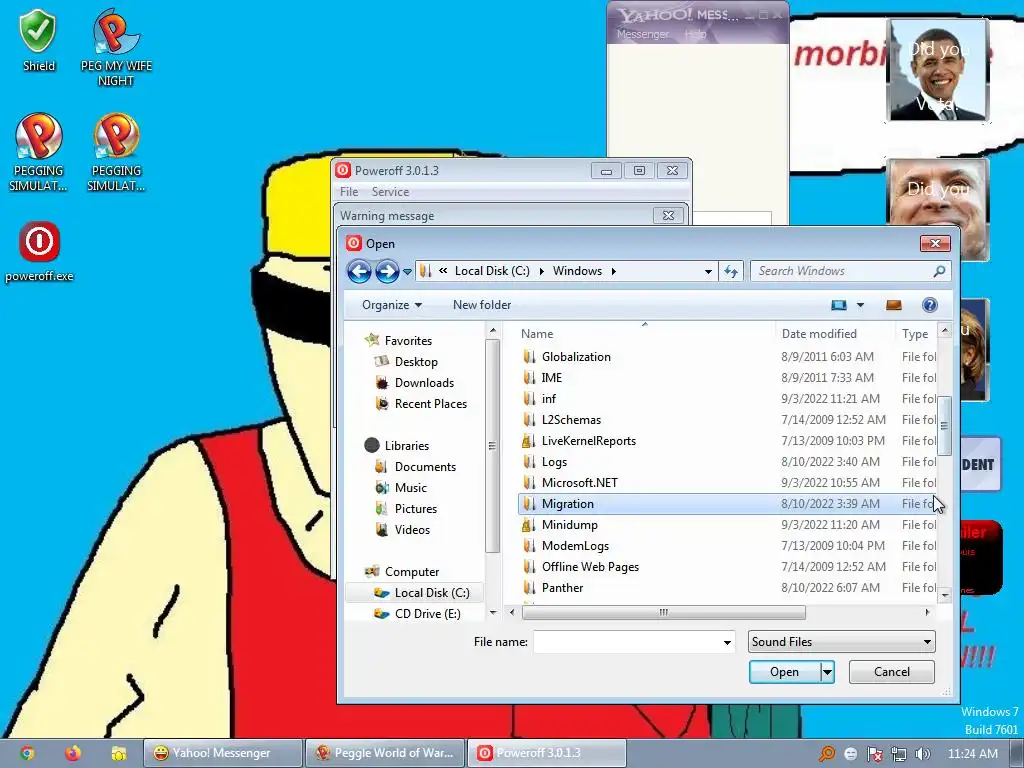
Task: Open the Messenger menu in Yahoo Messenger
Action: 643,35
